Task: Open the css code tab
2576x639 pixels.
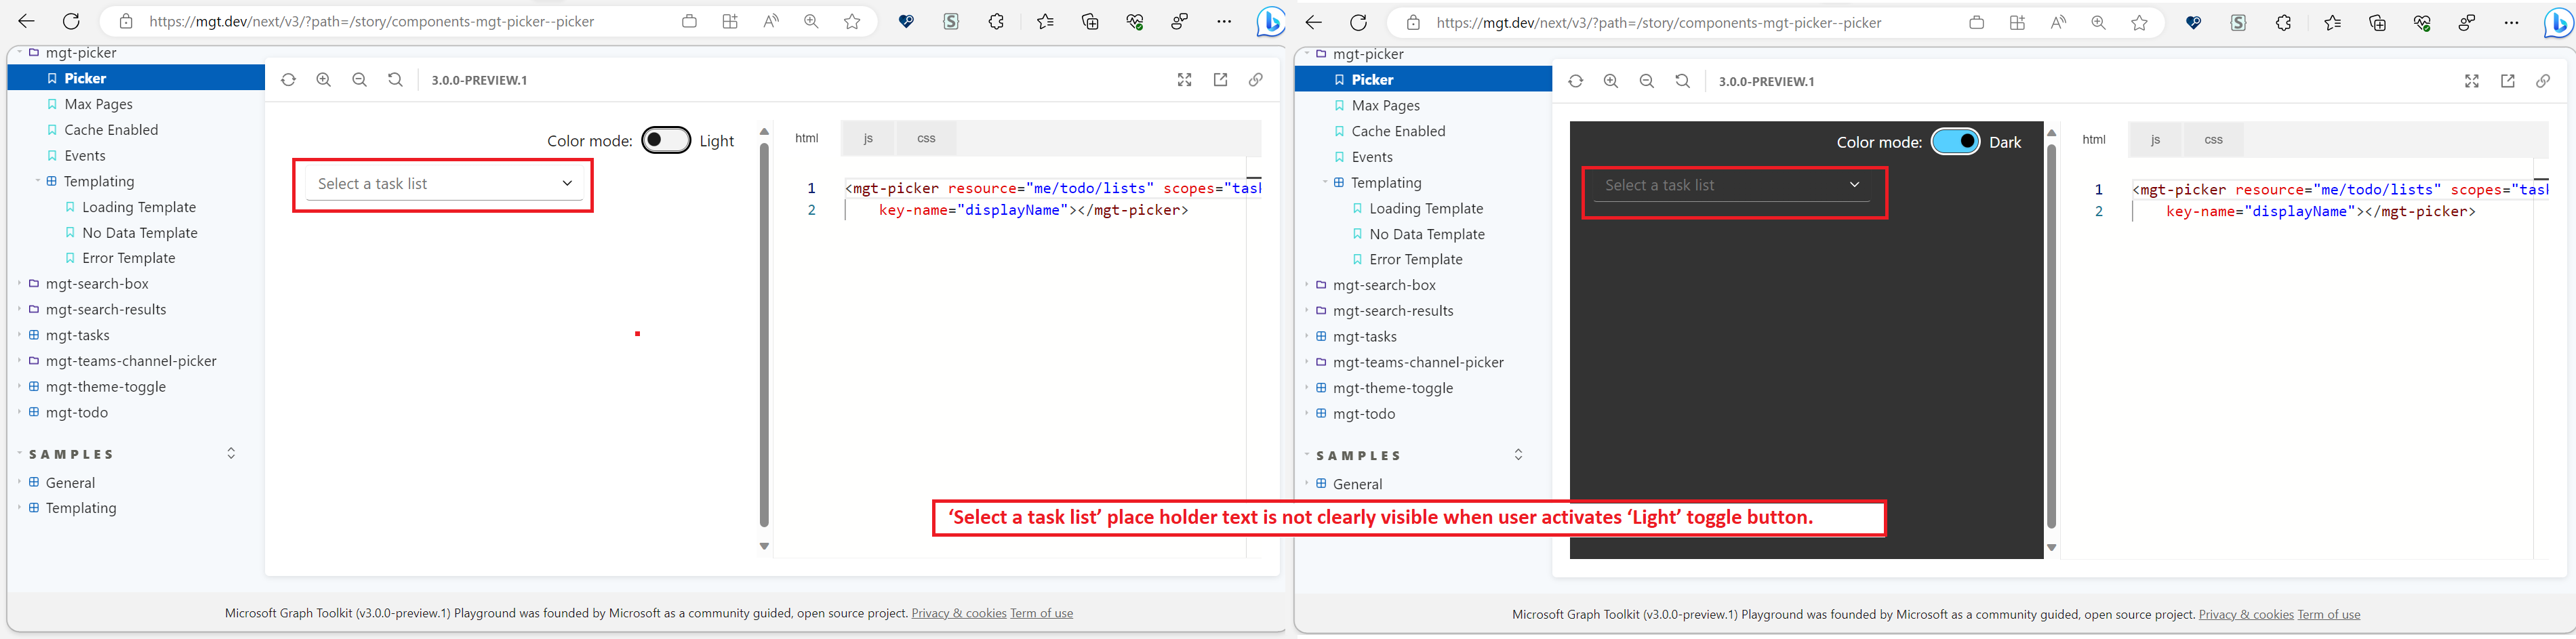Action: pos(925,138)
